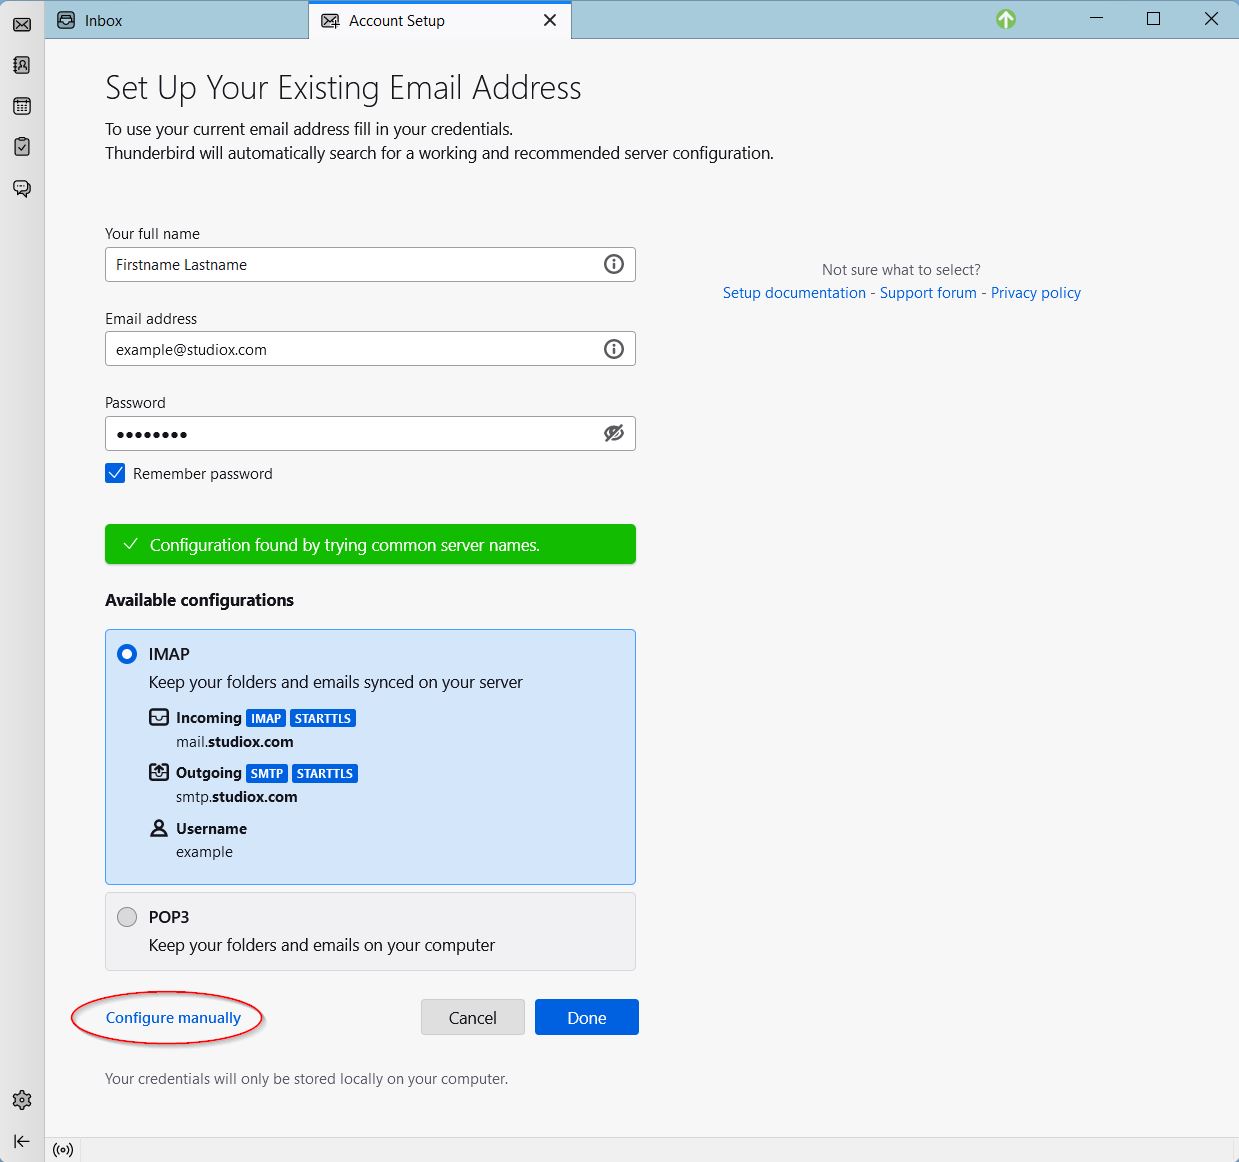
Task: Click the outgoing SMTP protocol badge
Action: tap(267, 773)
